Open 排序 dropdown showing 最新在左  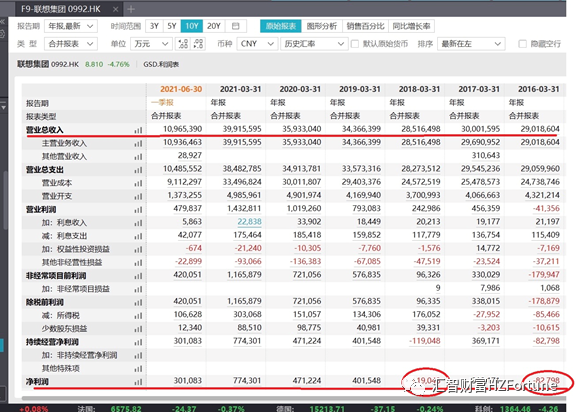point(471,44)
